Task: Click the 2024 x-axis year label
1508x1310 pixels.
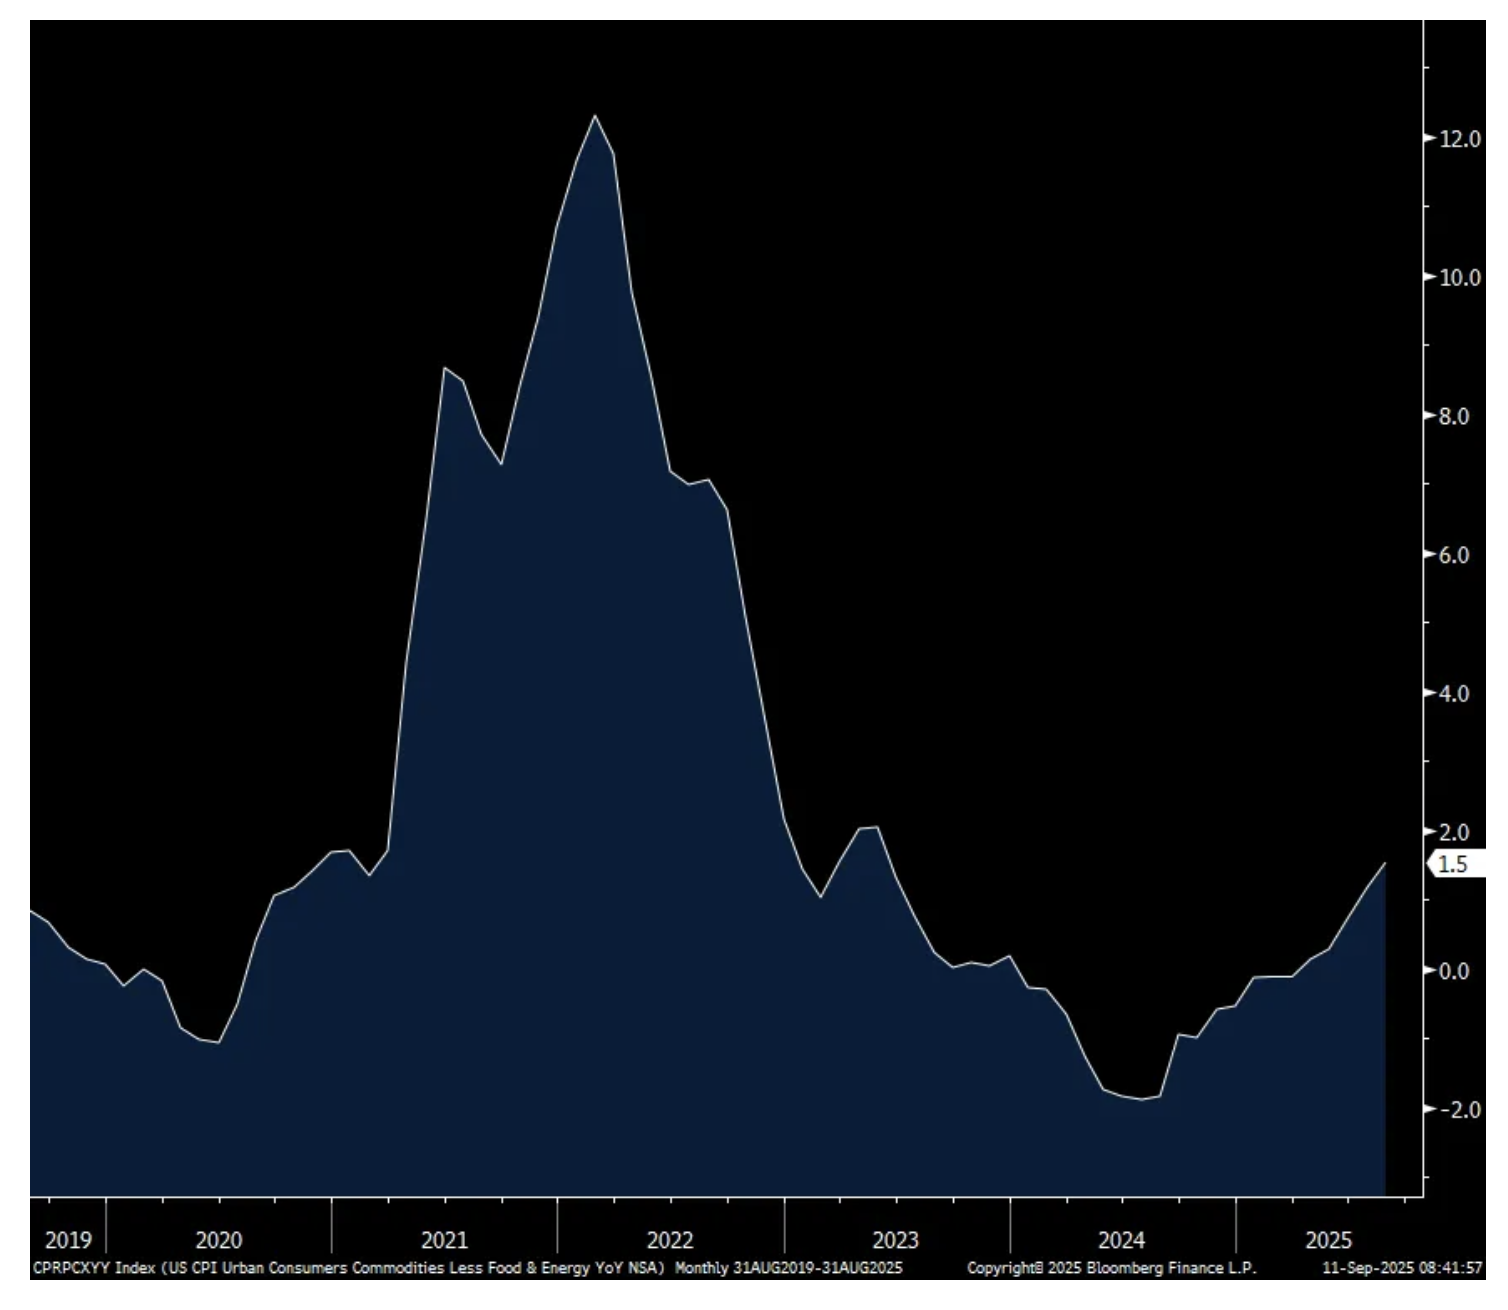Action: (1121, 1240)
